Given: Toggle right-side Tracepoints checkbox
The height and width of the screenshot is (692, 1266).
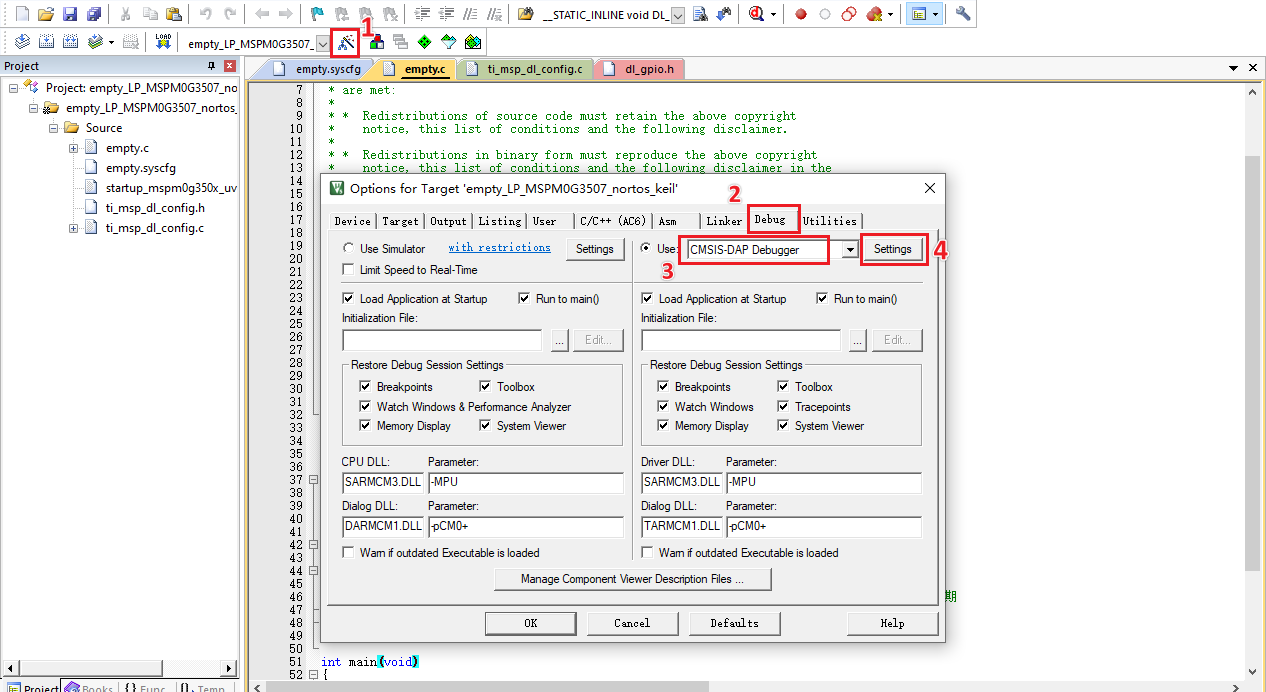Looking at the screenshot, I should (784, 407).
